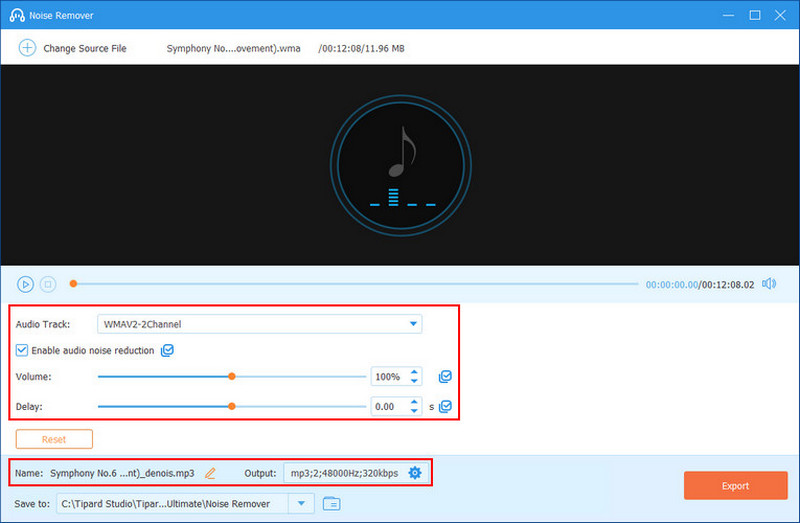Click the Reset button

[54, 439]
